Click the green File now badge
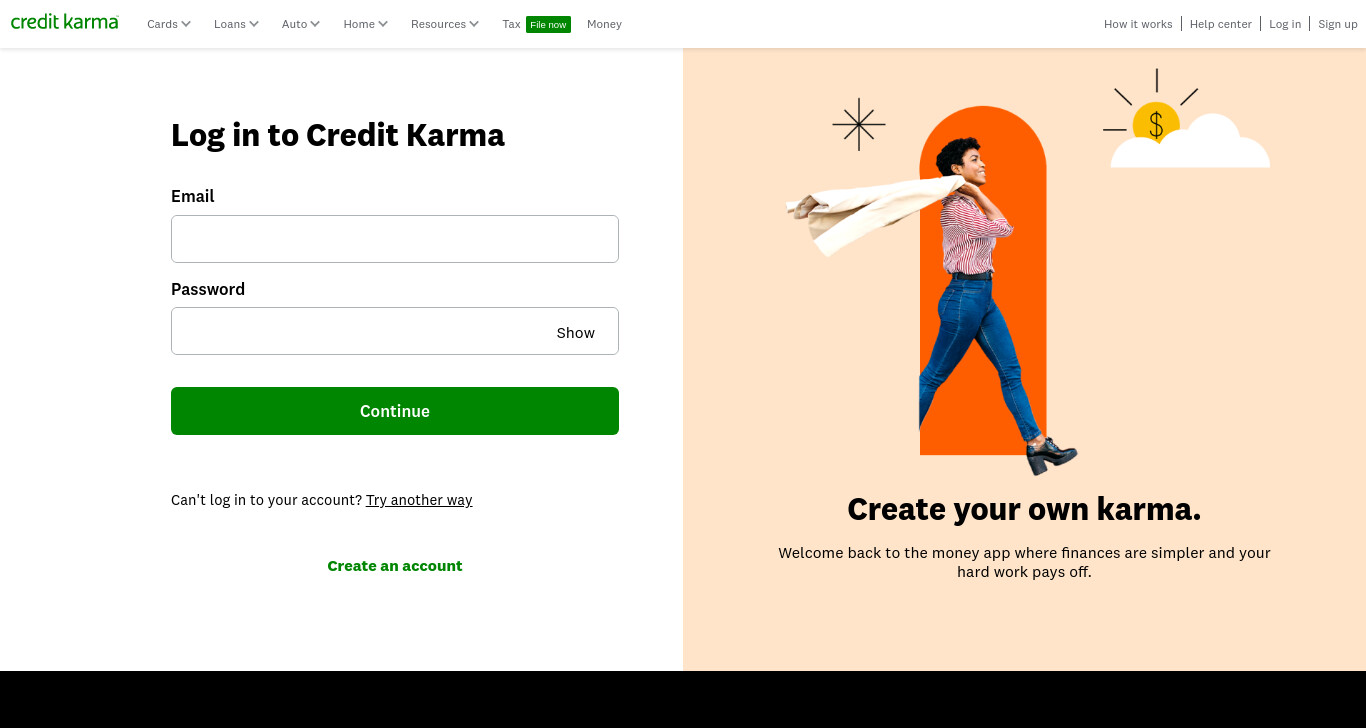Screen dimensions: 1366x728 548,24
